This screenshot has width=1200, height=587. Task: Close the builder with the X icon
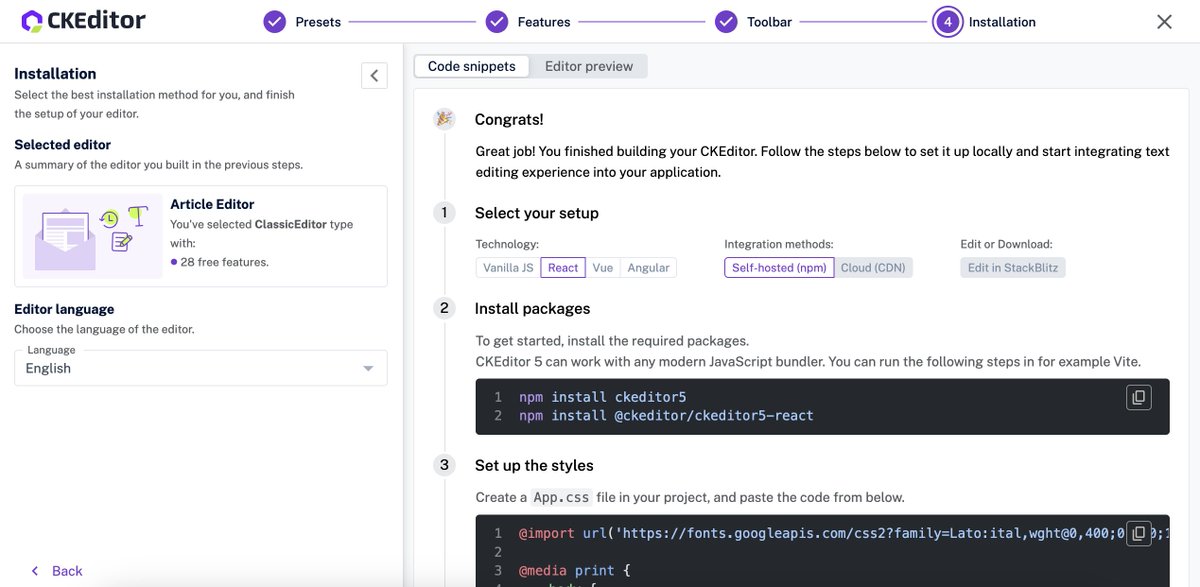(x=1164, y=22)
